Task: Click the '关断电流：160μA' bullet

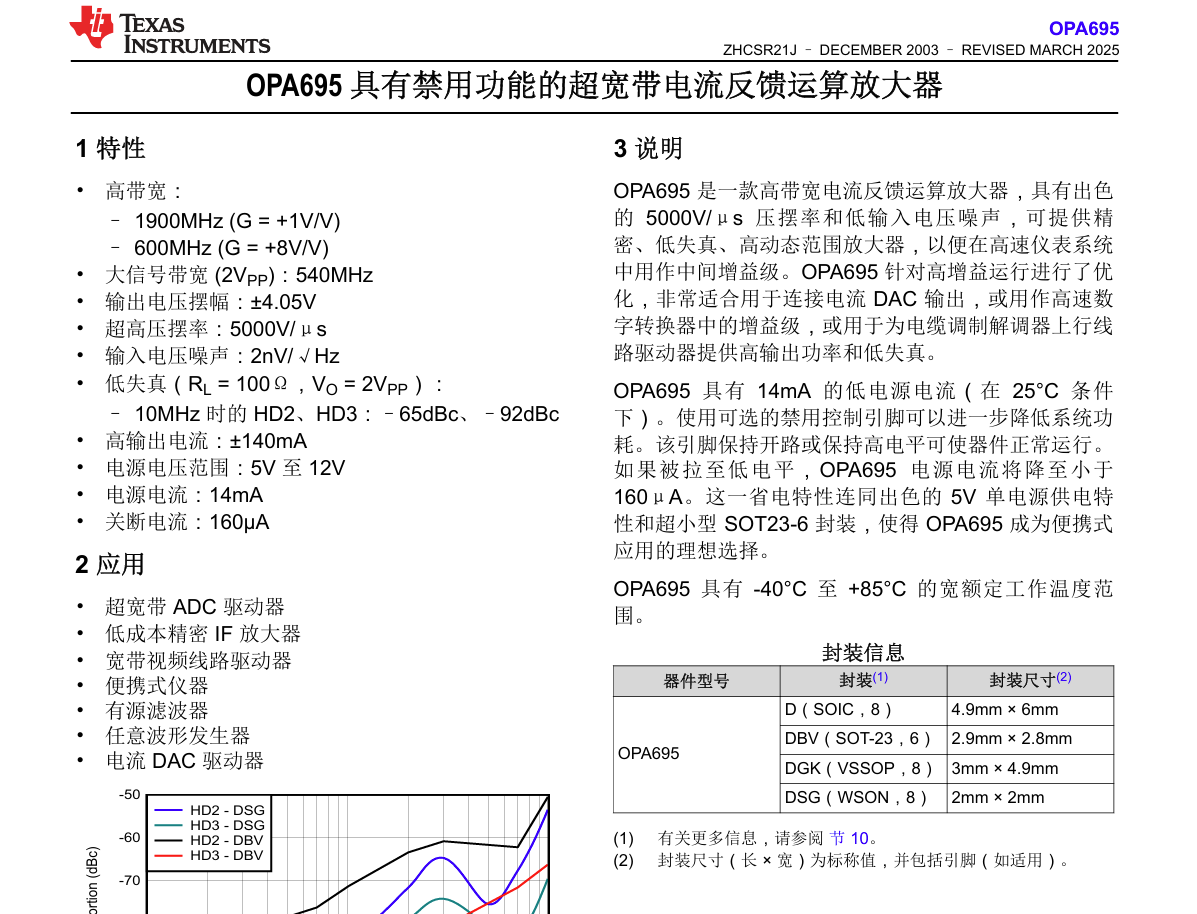Action: pos(187,522)
